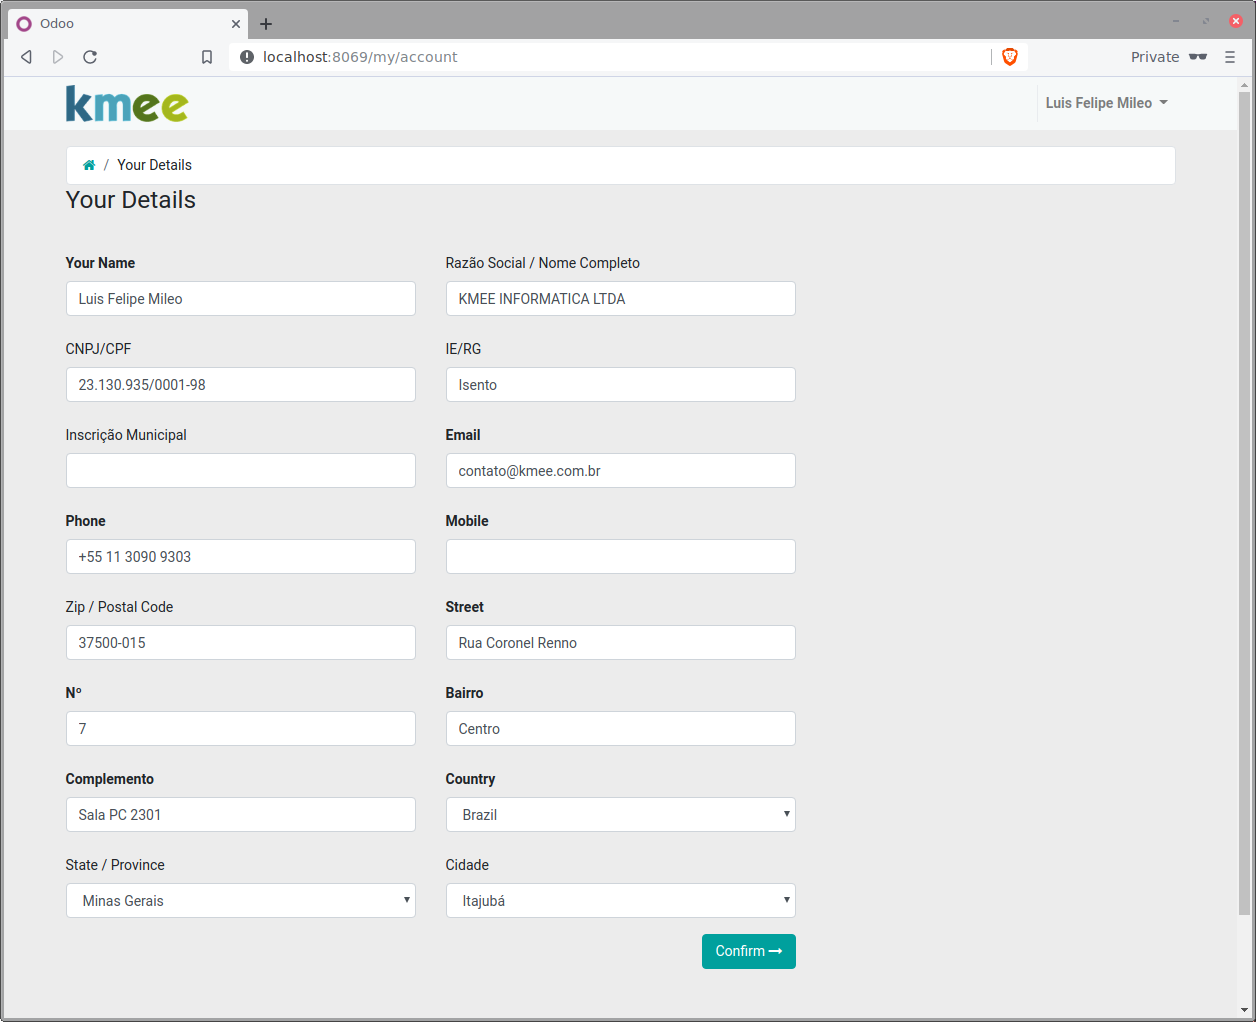Focus the CNPJ/CPF field
This screenshot has height=1022, width=1256.
point(241,385)
